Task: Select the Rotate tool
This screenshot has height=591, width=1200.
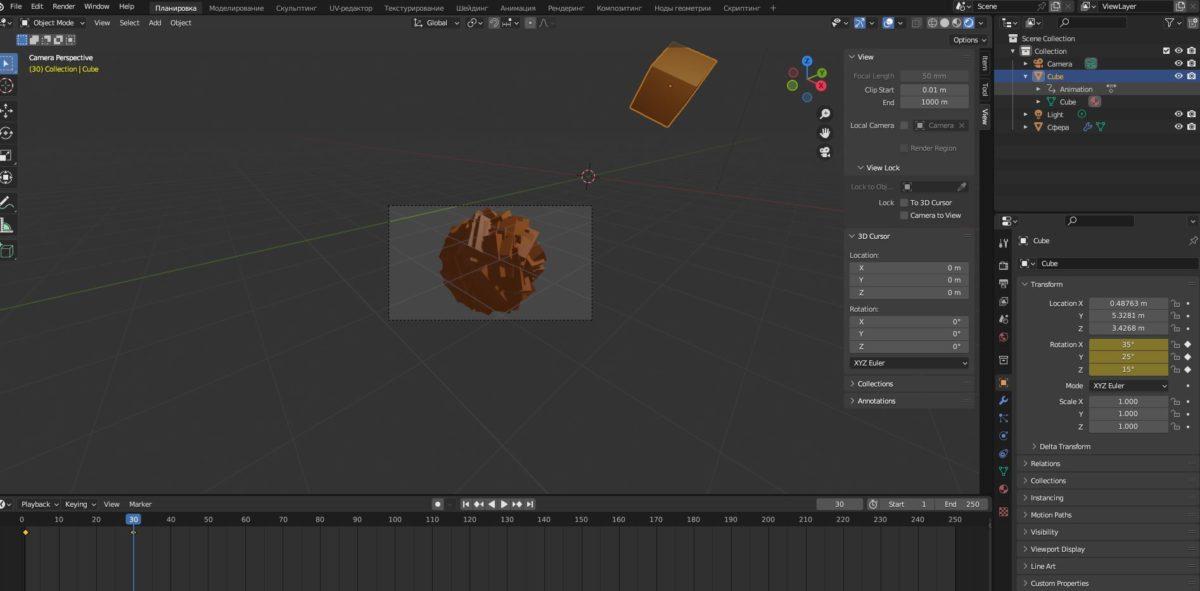Action: pos(7,133)
